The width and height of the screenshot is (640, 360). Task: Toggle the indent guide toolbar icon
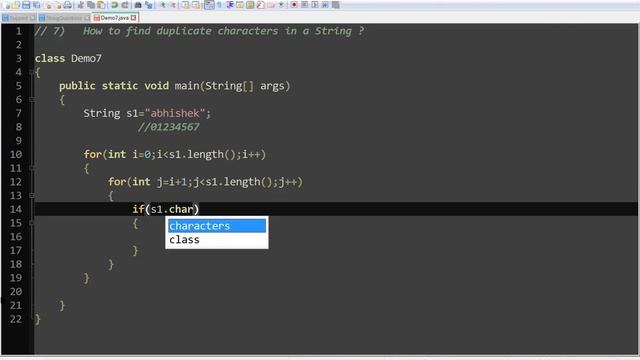tap(230, 5)
